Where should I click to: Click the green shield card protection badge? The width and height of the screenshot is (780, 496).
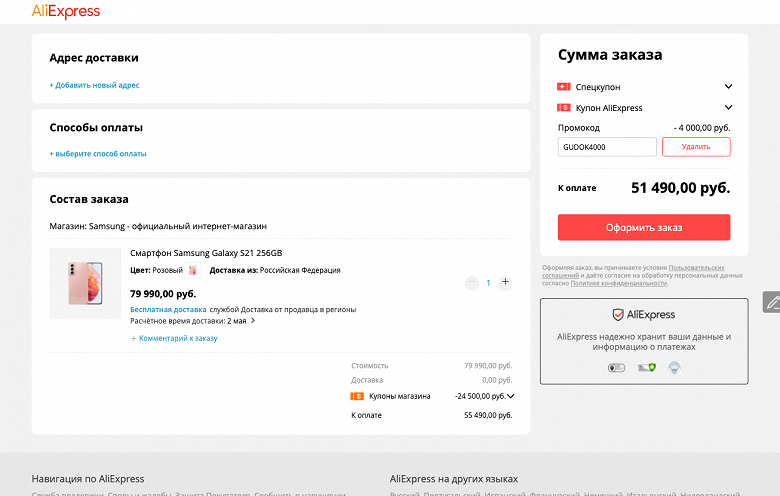647,368
